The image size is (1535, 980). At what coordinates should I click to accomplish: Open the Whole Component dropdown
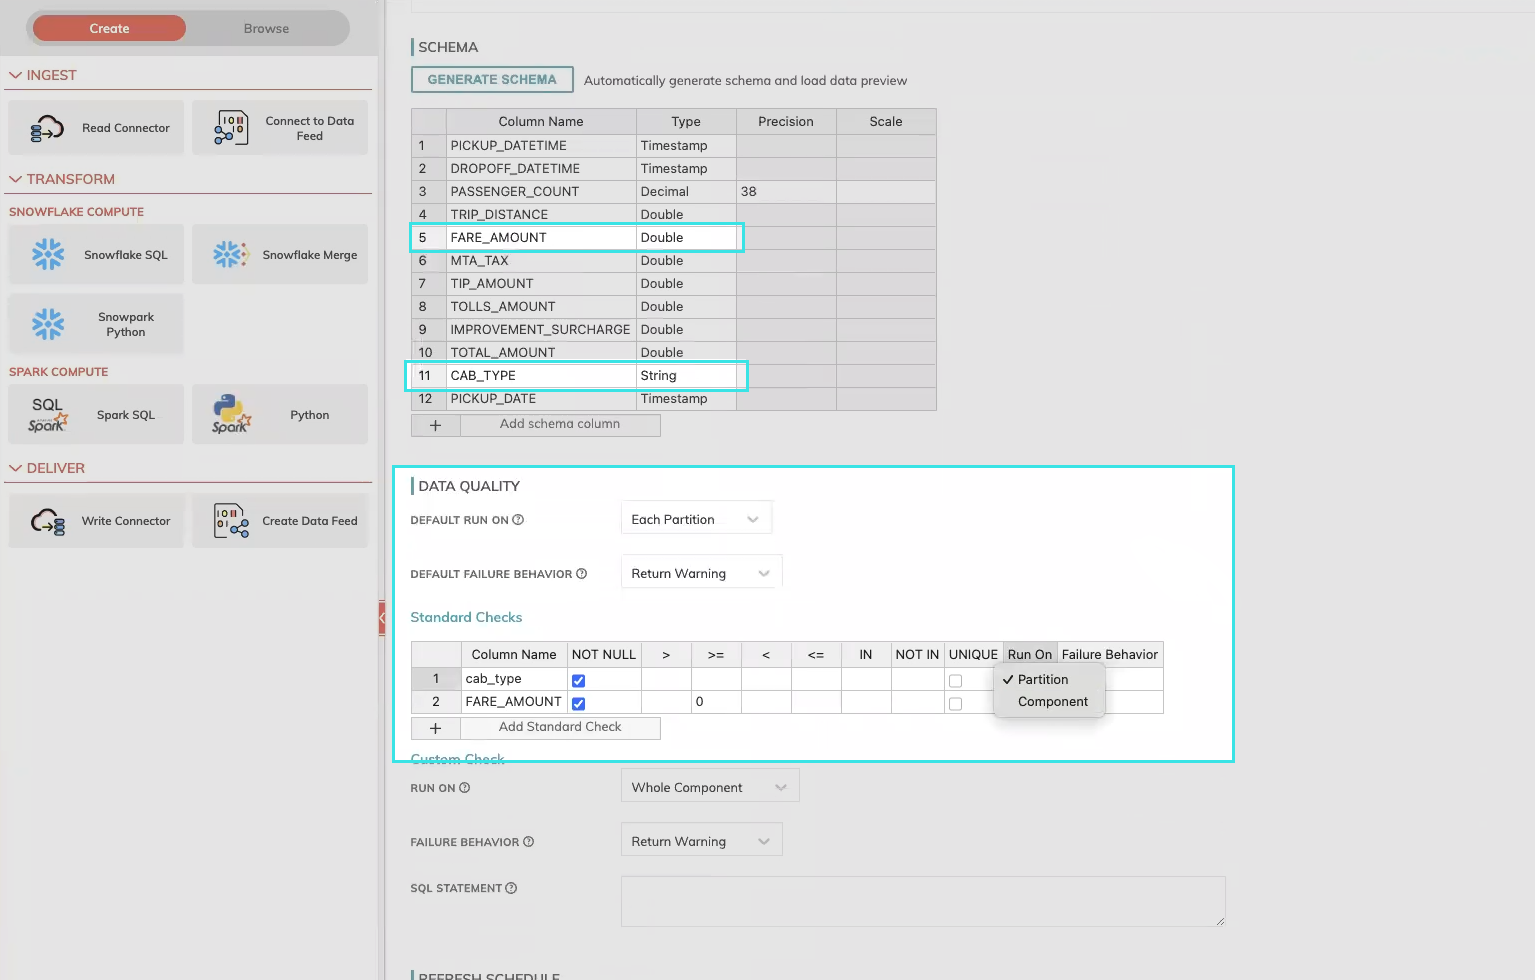pos(709,787)
